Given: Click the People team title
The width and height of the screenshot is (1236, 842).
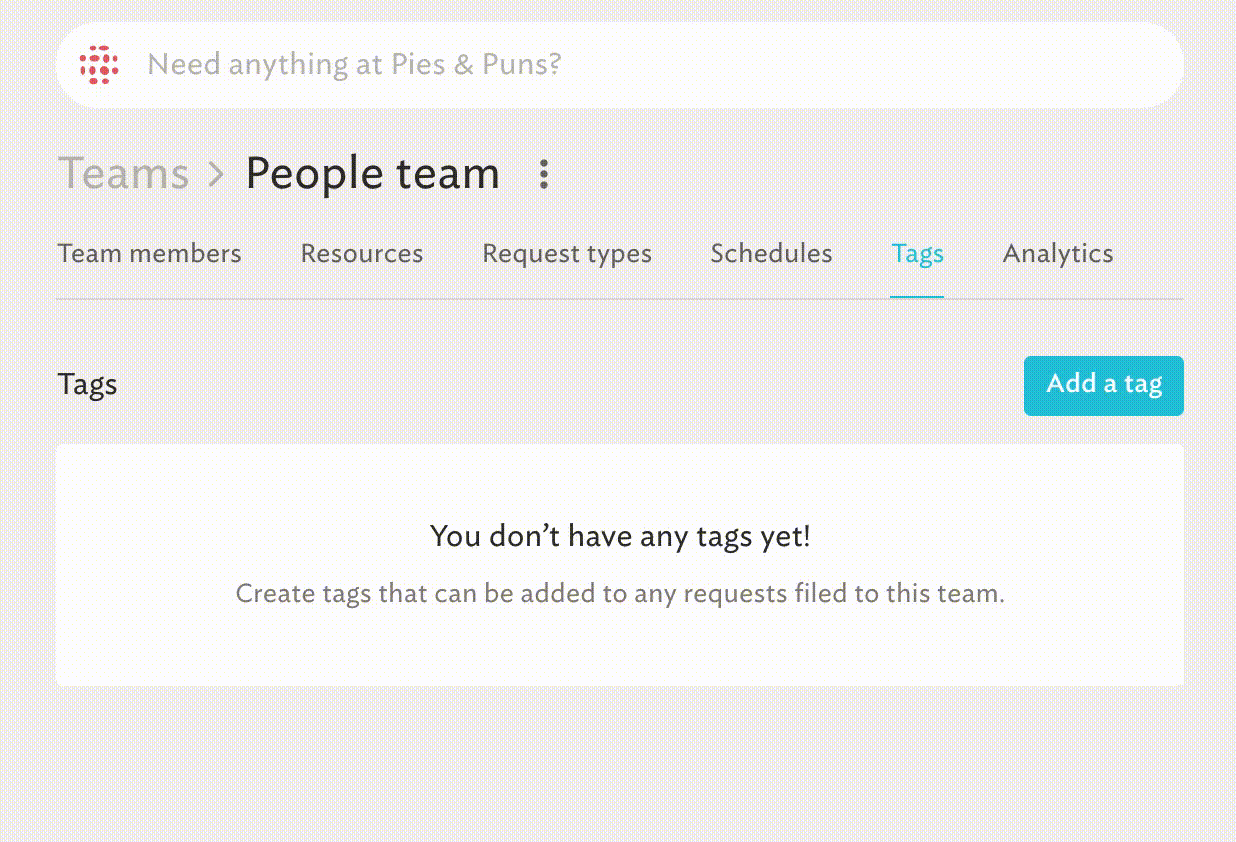Looking at the screenshot, I should [372, 174].
